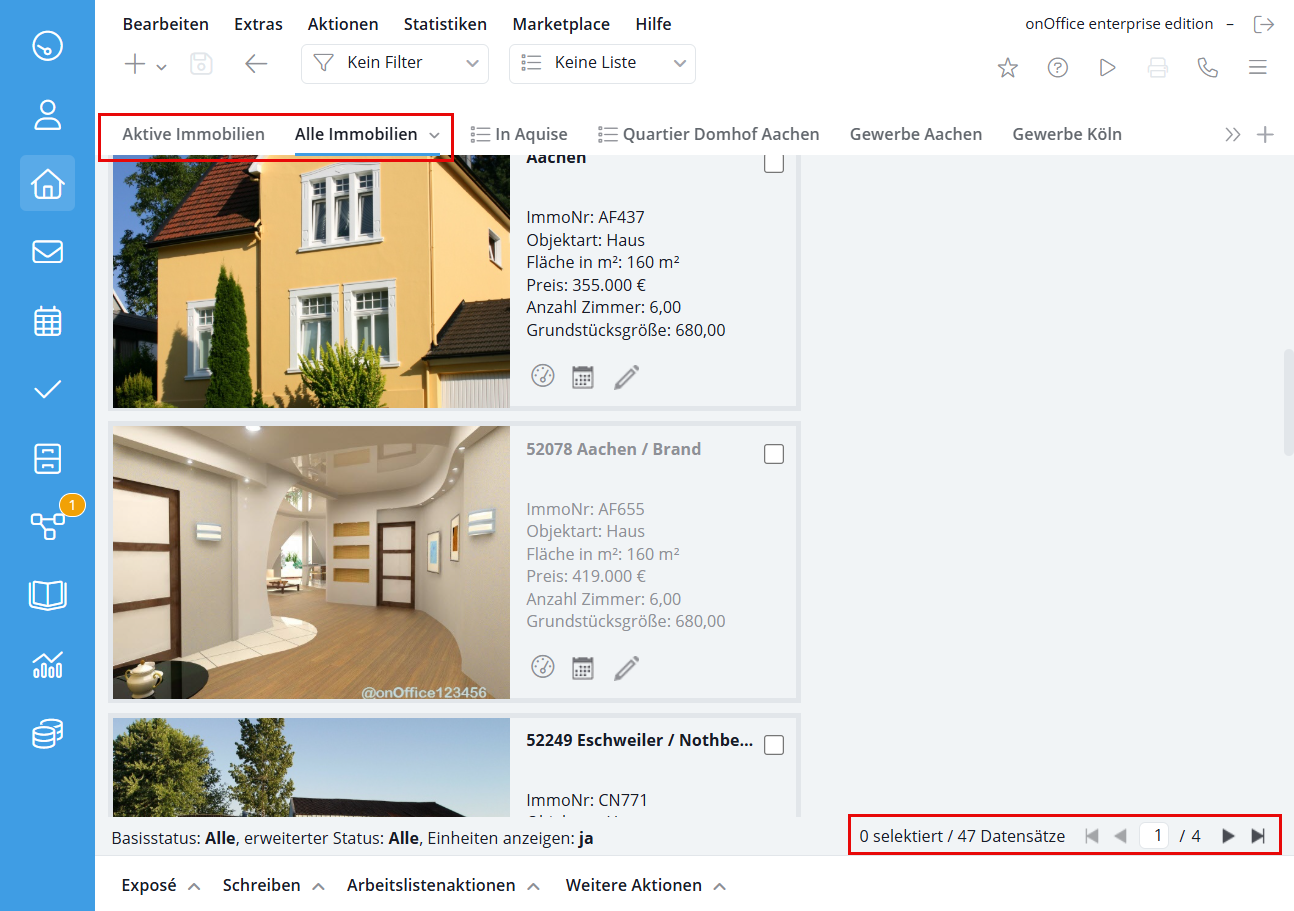Open the Marketplace menu
Image resolution: width=1294 pixels, height=911 pixels.
pyautogui.click(x=561, y=24)
